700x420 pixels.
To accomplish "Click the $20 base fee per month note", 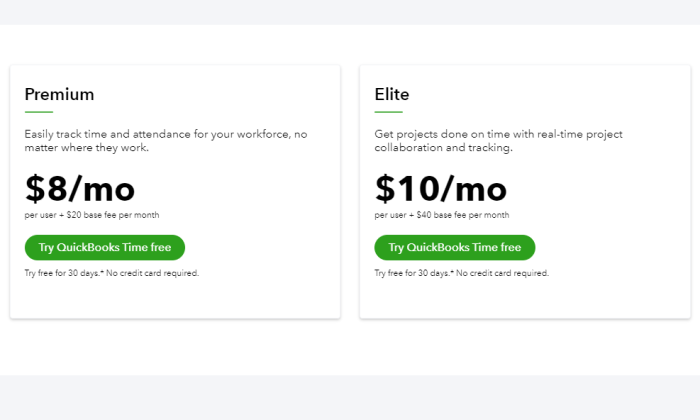I will [92, 215].
